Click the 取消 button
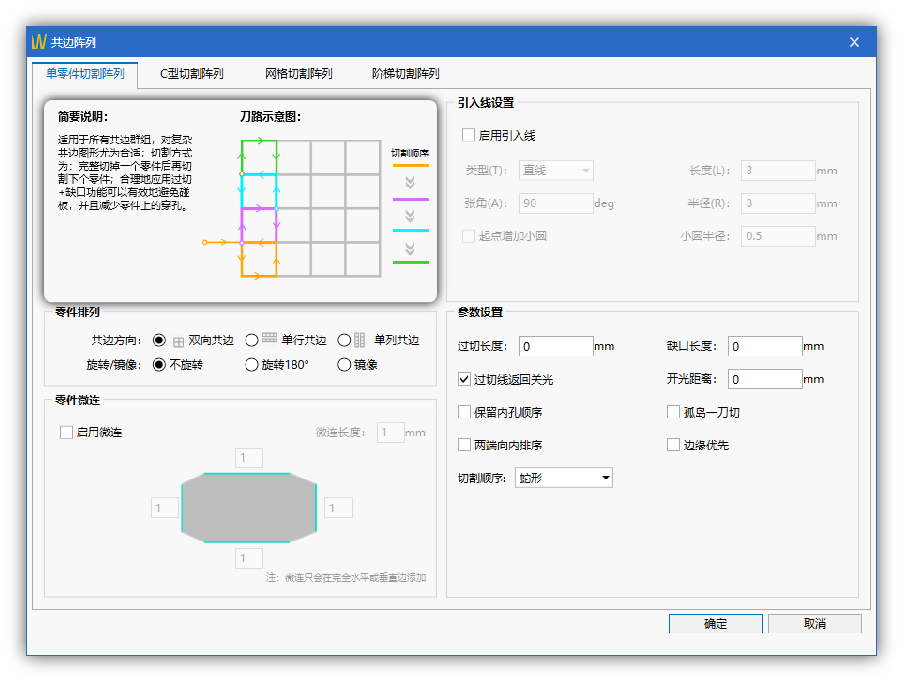Image resolution: width=905 pixels, height=683 pixels. [814, 624]
